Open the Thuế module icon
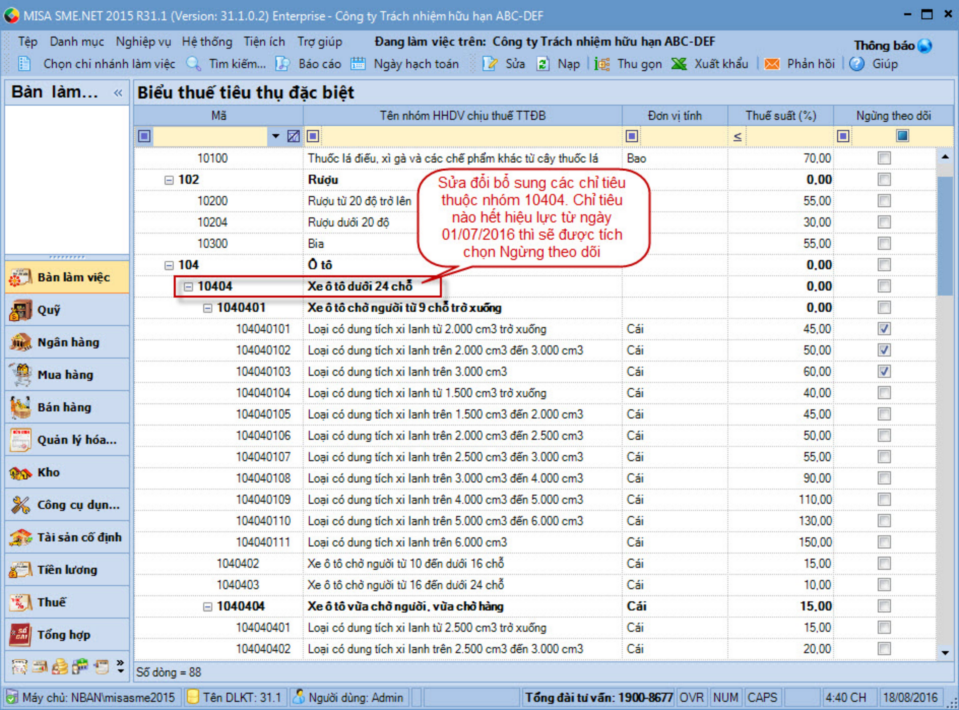The image size is (959, 710). pos(20,602)
